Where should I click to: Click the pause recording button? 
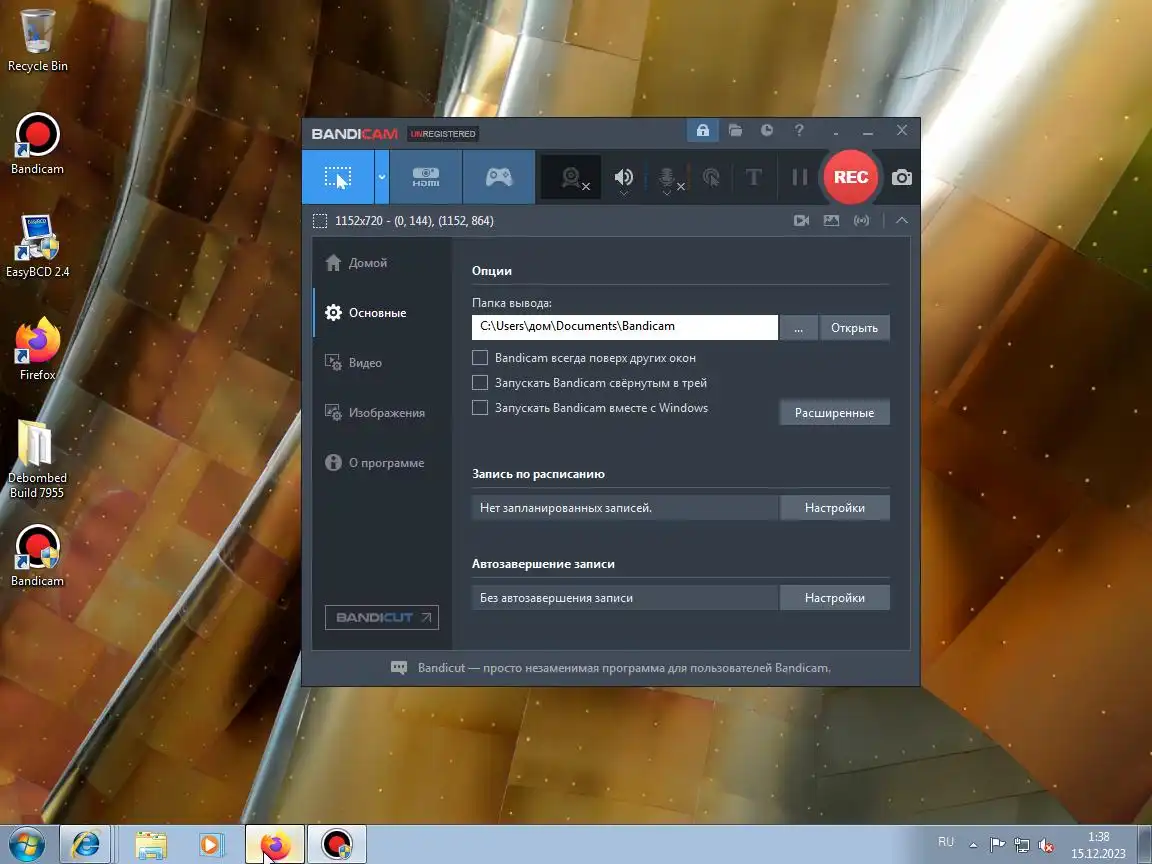click(x=799, y=177)
